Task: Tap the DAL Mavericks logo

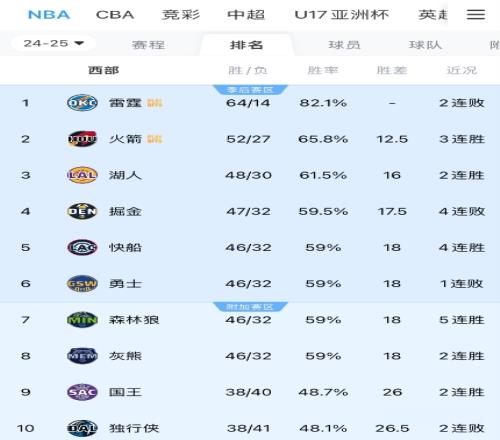Action: [82, 428]
